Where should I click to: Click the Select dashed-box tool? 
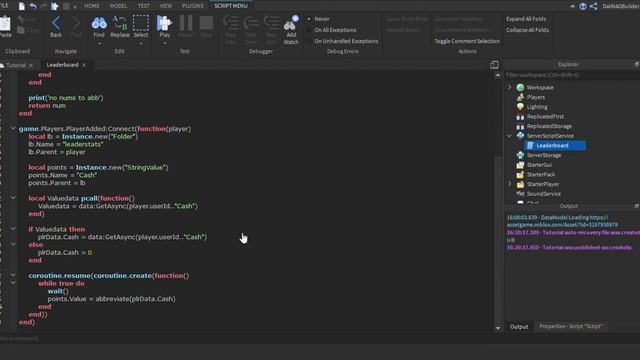click(x=141, y=23)
